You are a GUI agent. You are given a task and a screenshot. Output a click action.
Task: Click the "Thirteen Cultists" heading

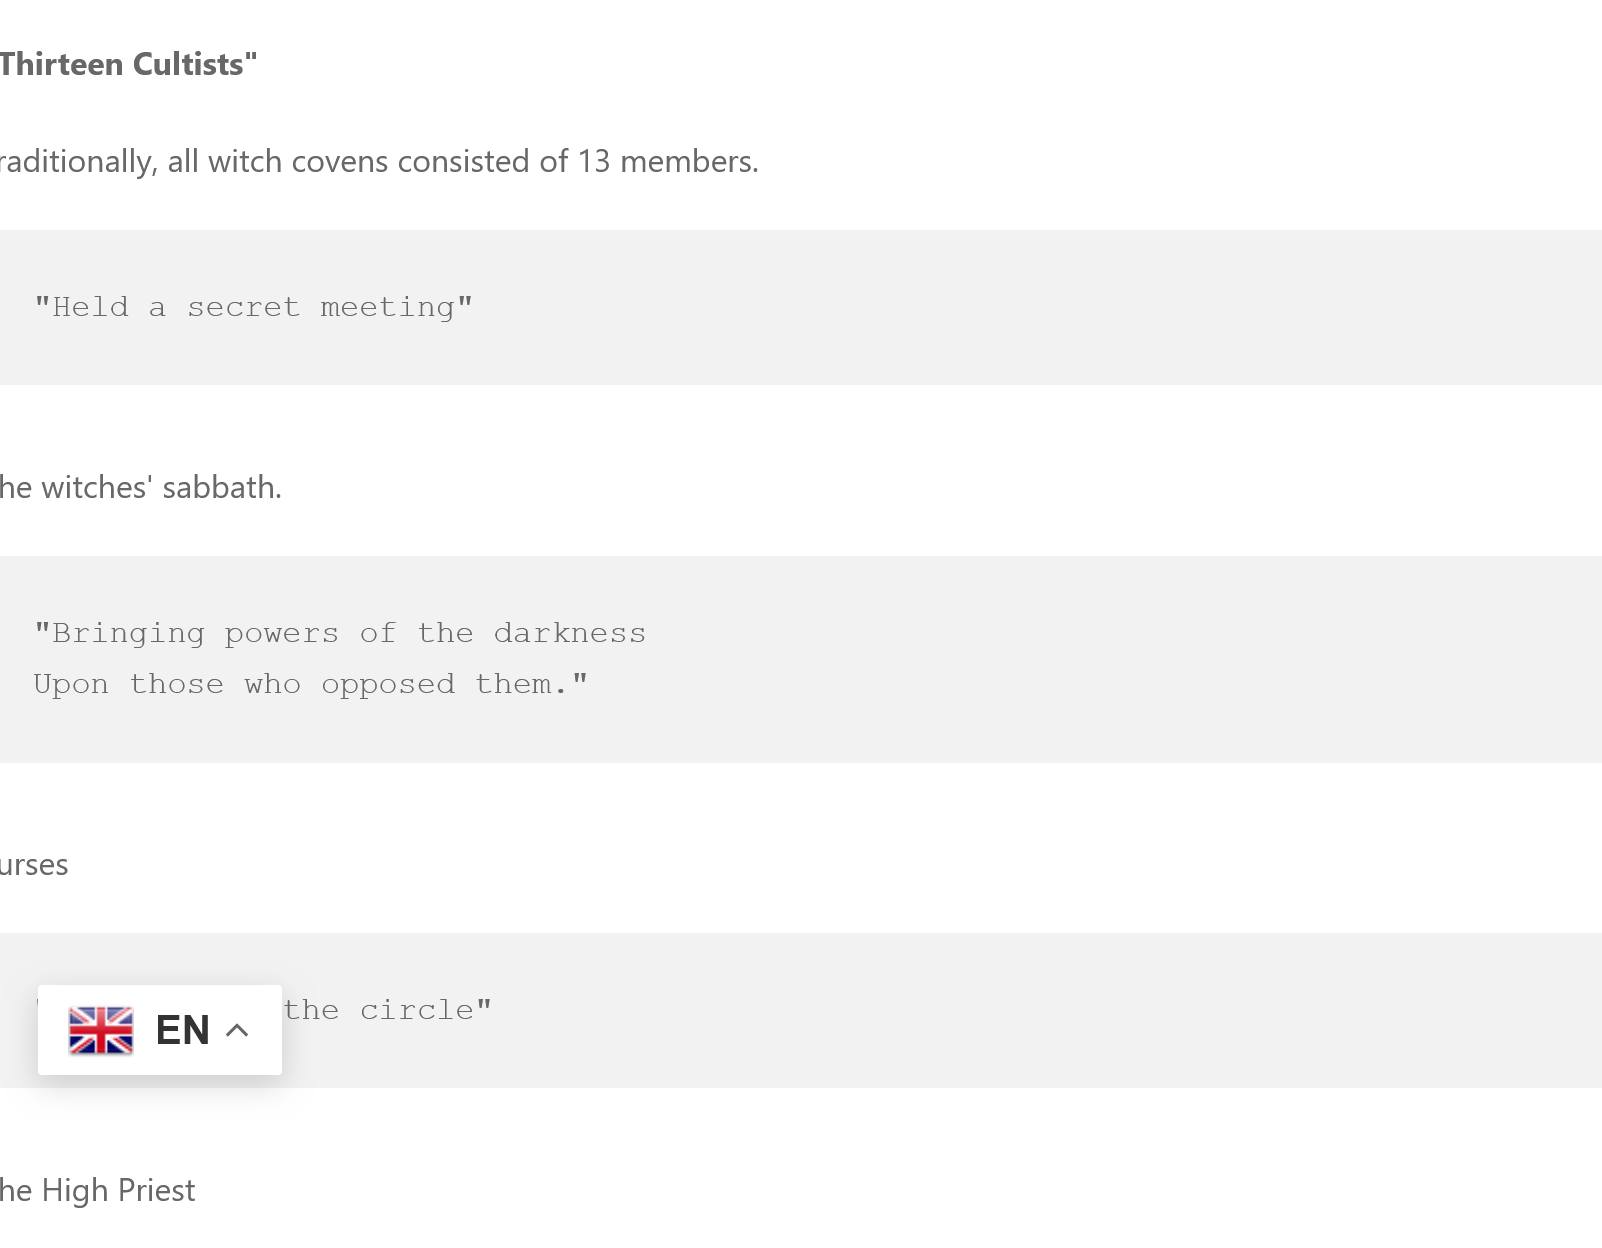[128, 64]
